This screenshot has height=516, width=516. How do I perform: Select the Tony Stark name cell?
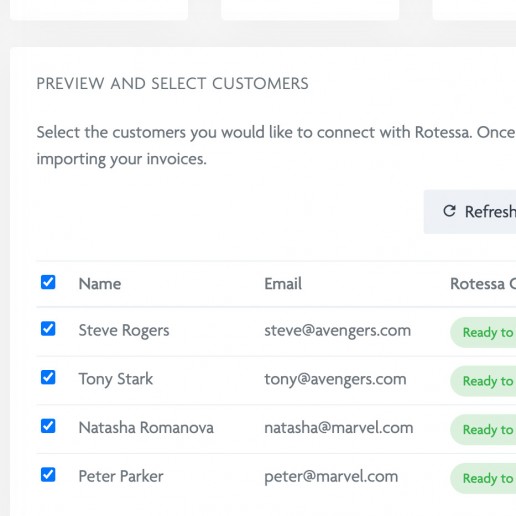116,379
